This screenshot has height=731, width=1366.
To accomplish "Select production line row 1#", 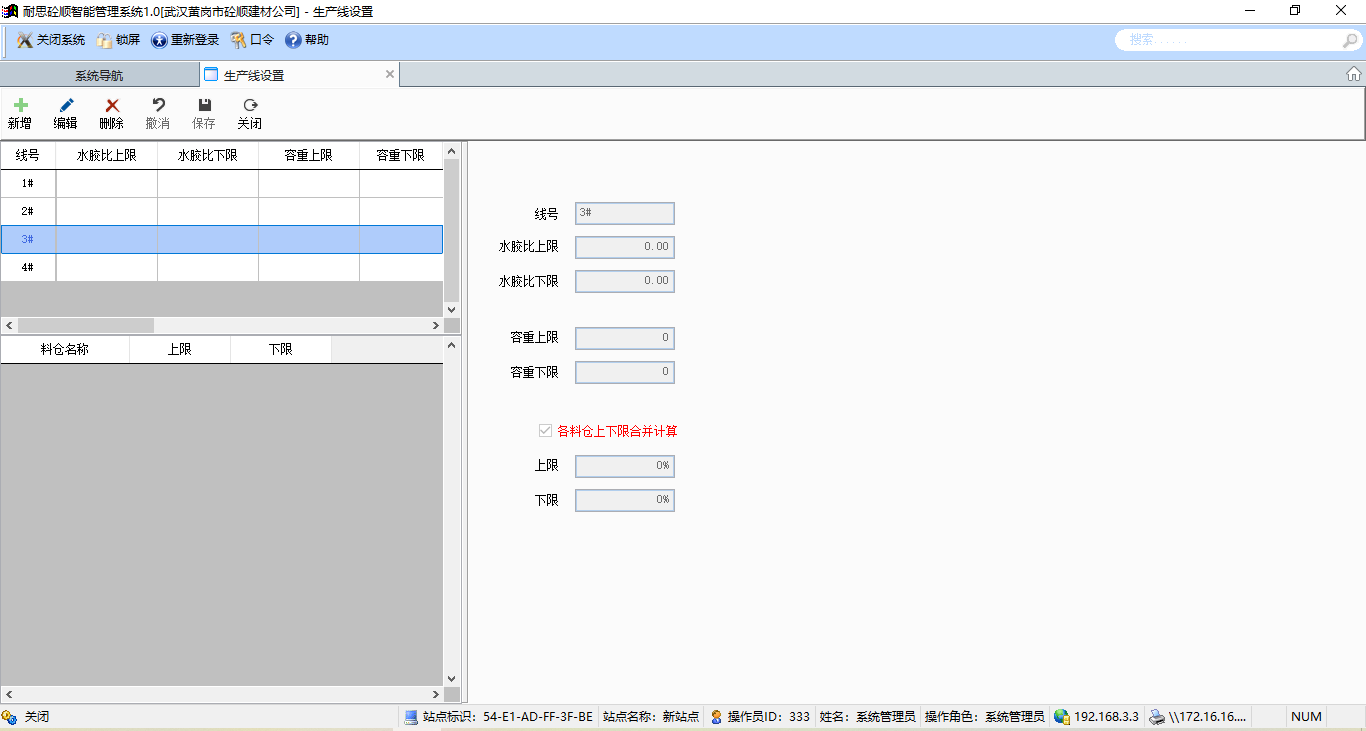I will click(x=28, y=184).
